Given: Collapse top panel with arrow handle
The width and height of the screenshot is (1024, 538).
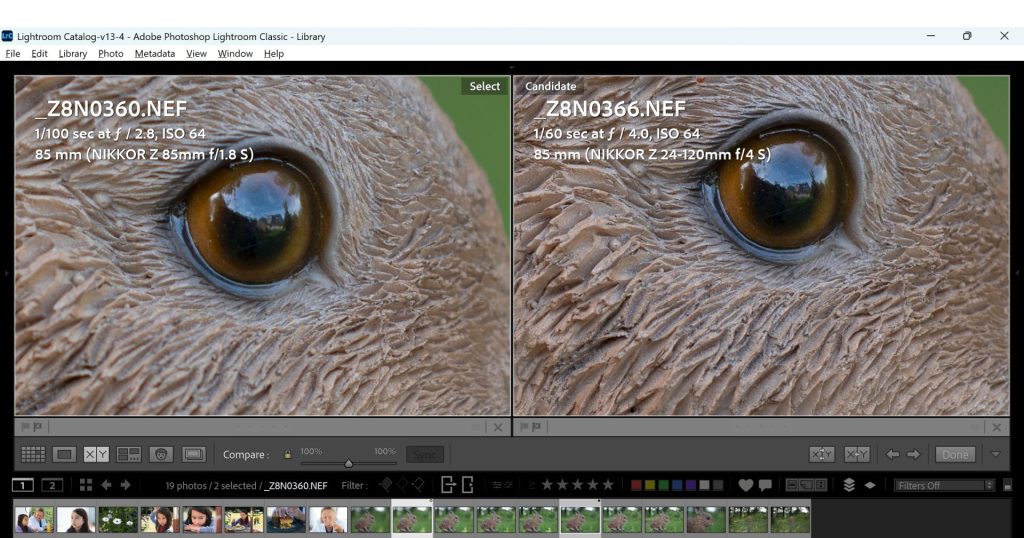Looking at the screenshot, I should point(511,67).
